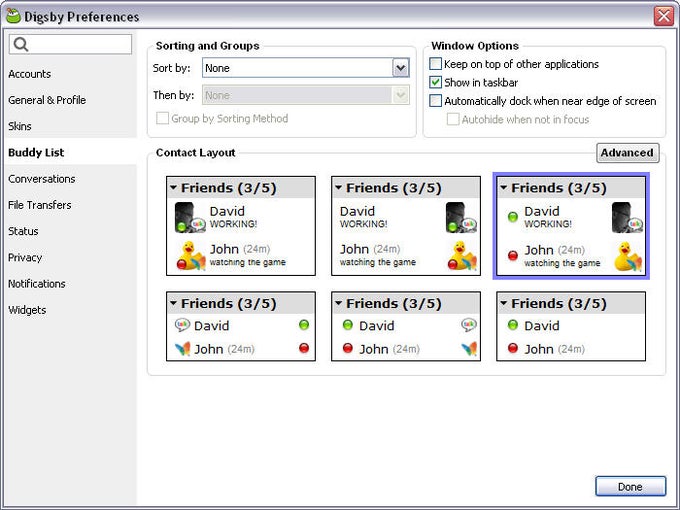Click the preferences search field

(x=70, y=44)
